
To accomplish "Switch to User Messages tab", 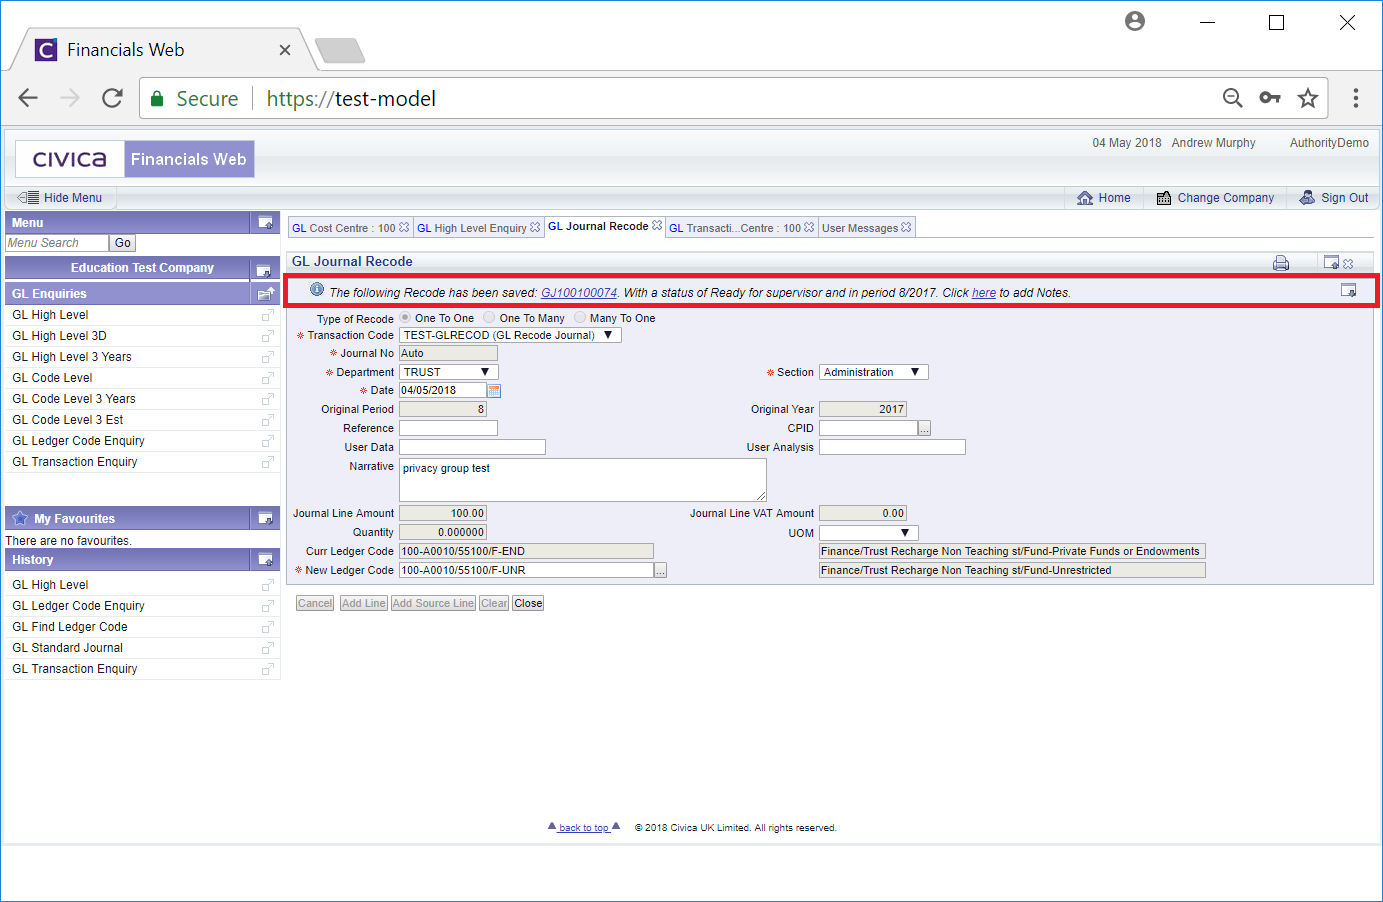I will [860, 228].
